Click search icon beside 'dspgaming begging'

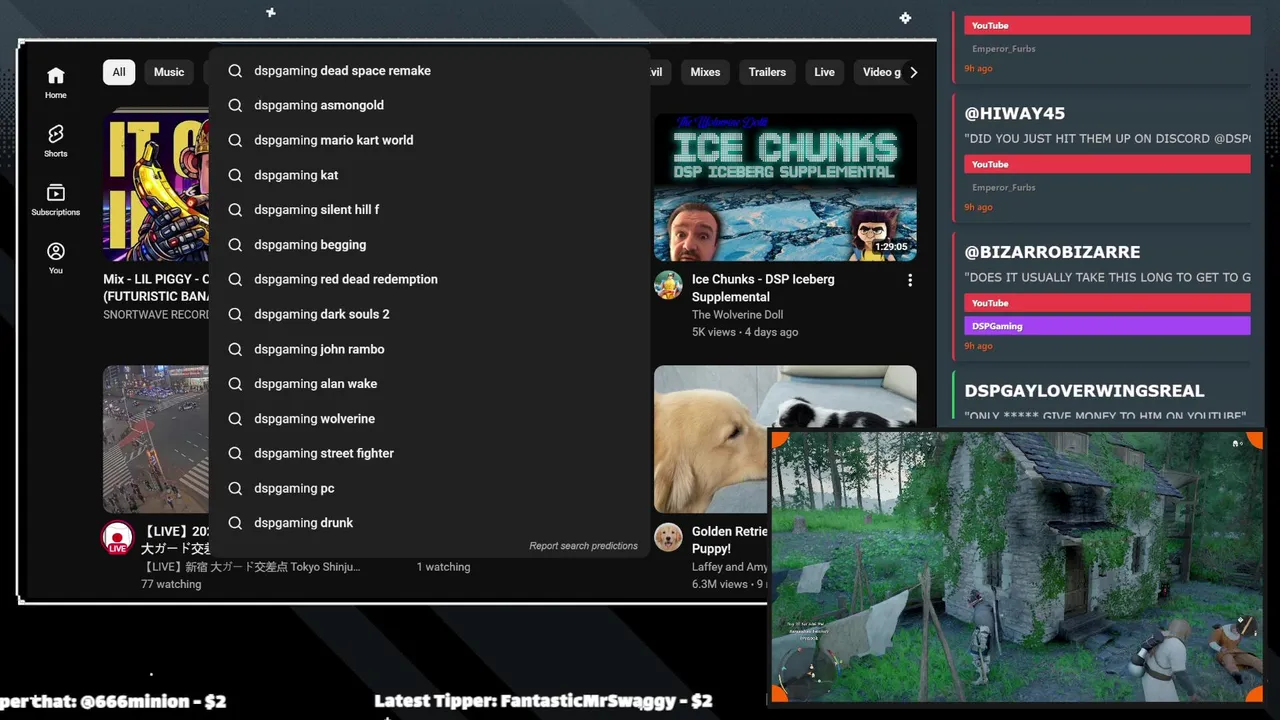click(x=235, y=245)
